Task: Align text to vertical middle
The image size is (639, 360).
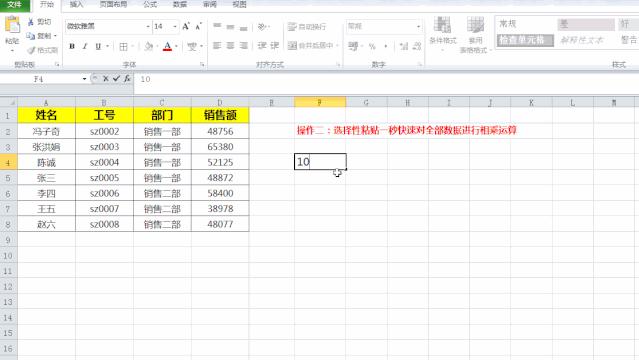Action: [x=230, y=27]
